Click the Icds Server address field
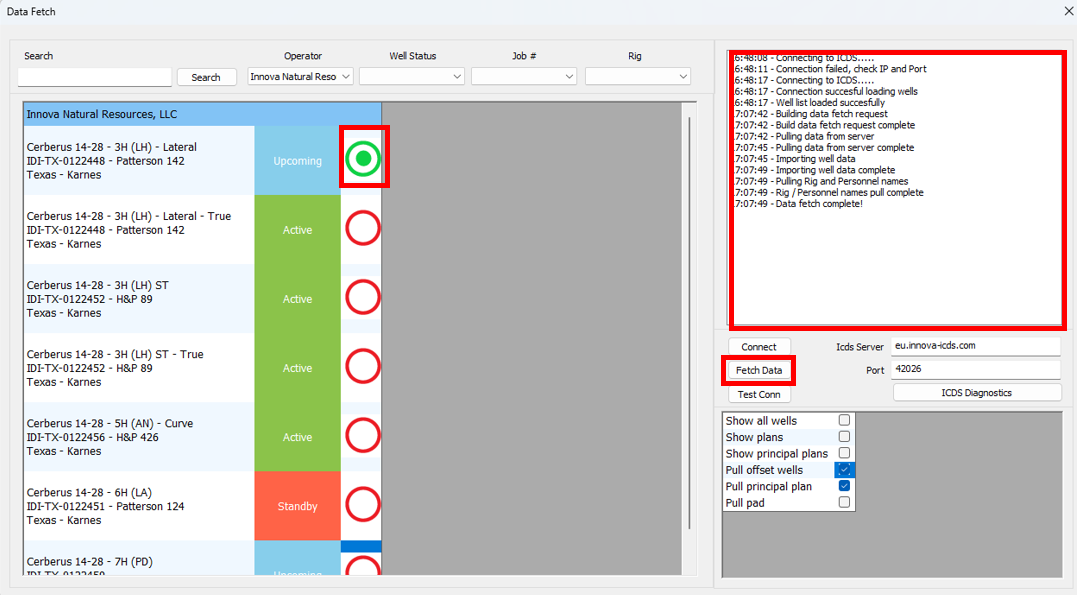The height and width of the screenshot is (595, 1077). (x=975, y=346)
